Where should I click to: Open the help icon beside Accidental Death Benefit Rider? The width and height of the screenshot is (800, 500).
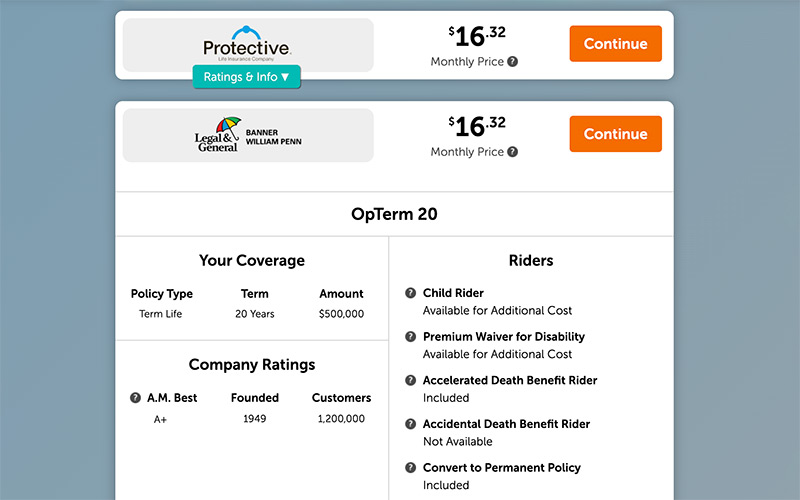(410, 424)
